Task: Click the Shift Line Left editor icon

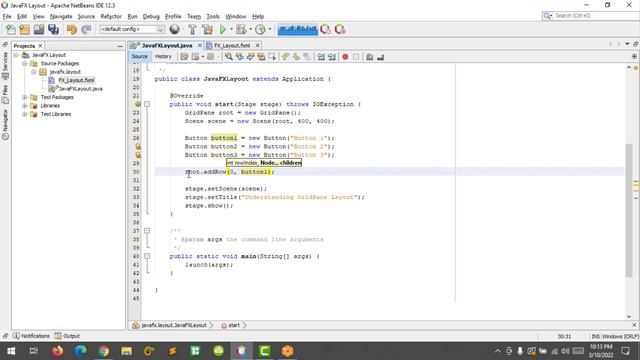Action: 321,57
